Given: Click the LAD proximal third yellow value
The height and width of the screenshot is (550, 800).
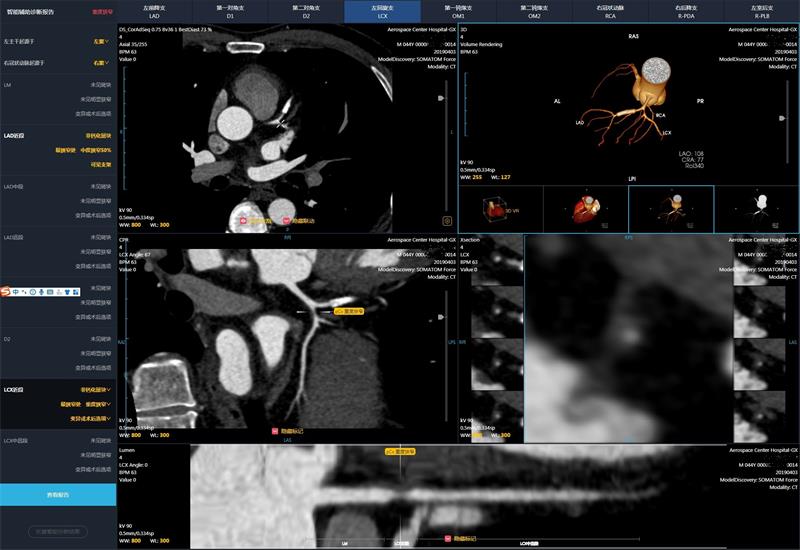Looking at the screenshot, I should click(101, 164).
